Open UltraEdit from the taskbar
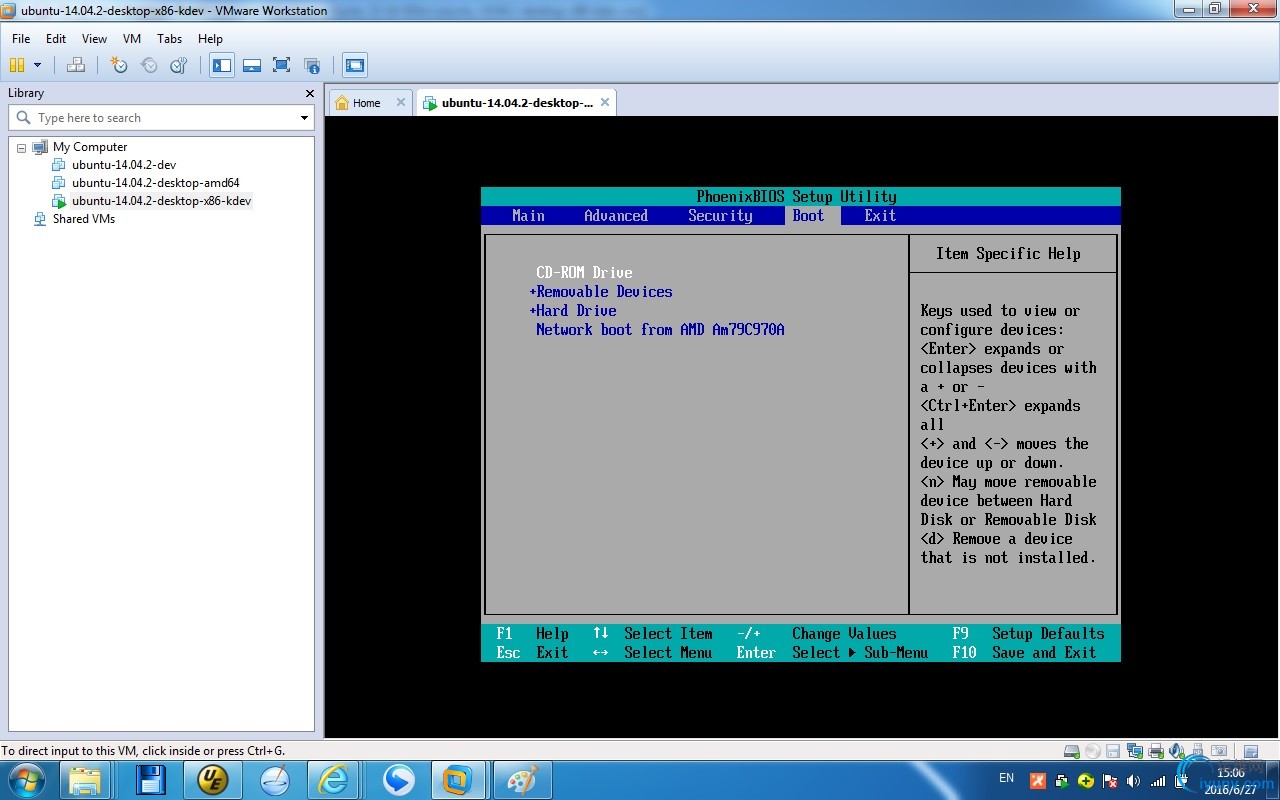This screenshot has height=800, width=1280. coord(213,780)
